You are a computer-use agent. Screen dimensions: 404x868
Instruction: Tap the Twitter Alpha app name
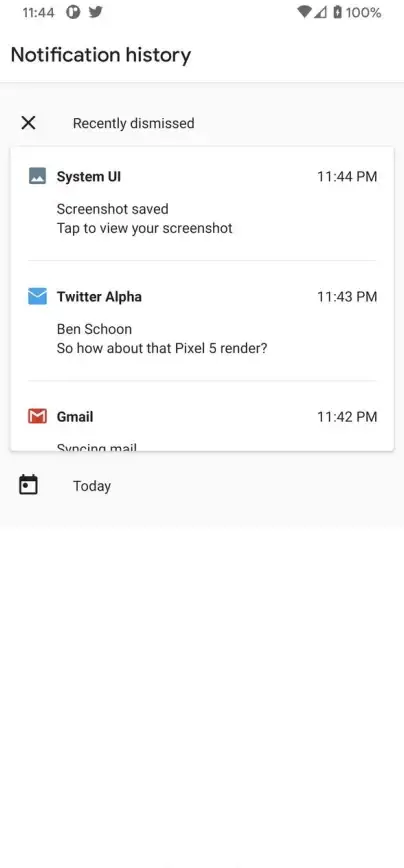[x=99, y=297]
